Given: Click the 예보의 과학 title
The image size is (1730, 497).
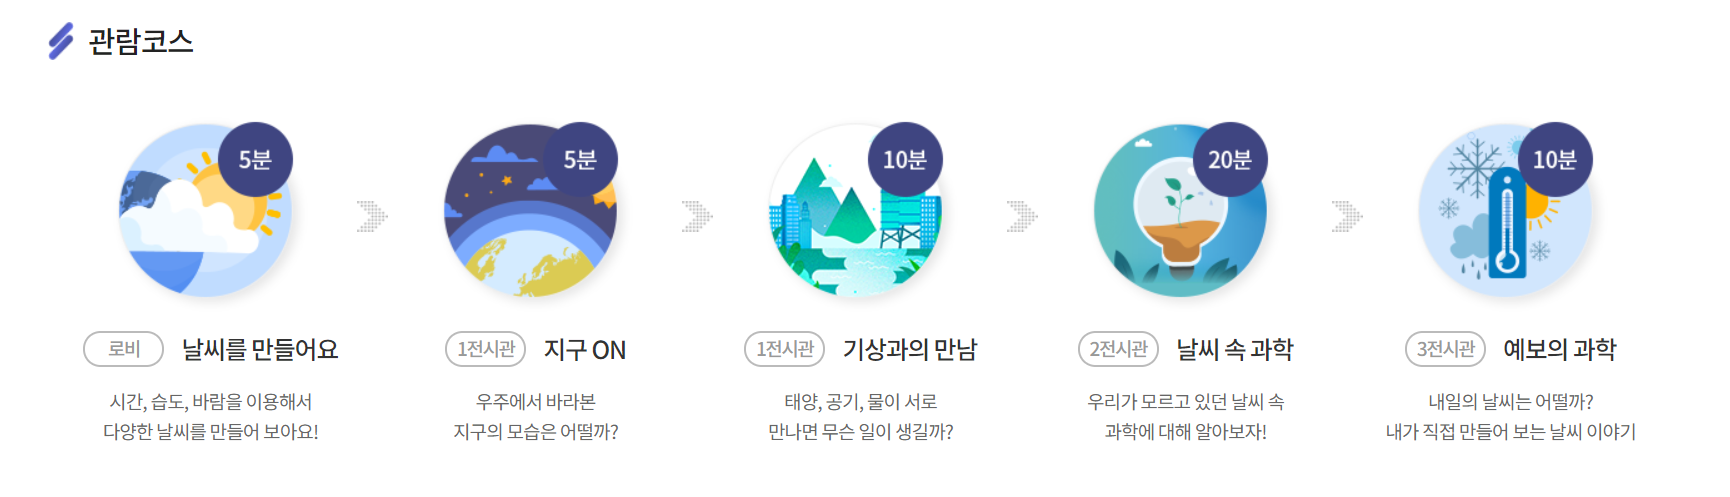Looking at the screenshot, I should pos(1560,349).
